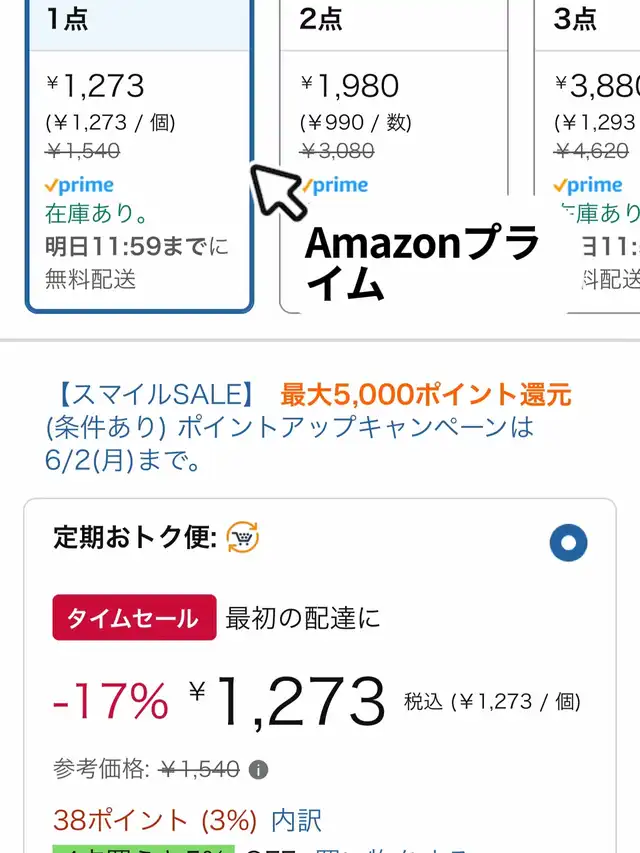
Task: Click the orange 最大5,000ポイント還元 text
Action: point(426,394)
